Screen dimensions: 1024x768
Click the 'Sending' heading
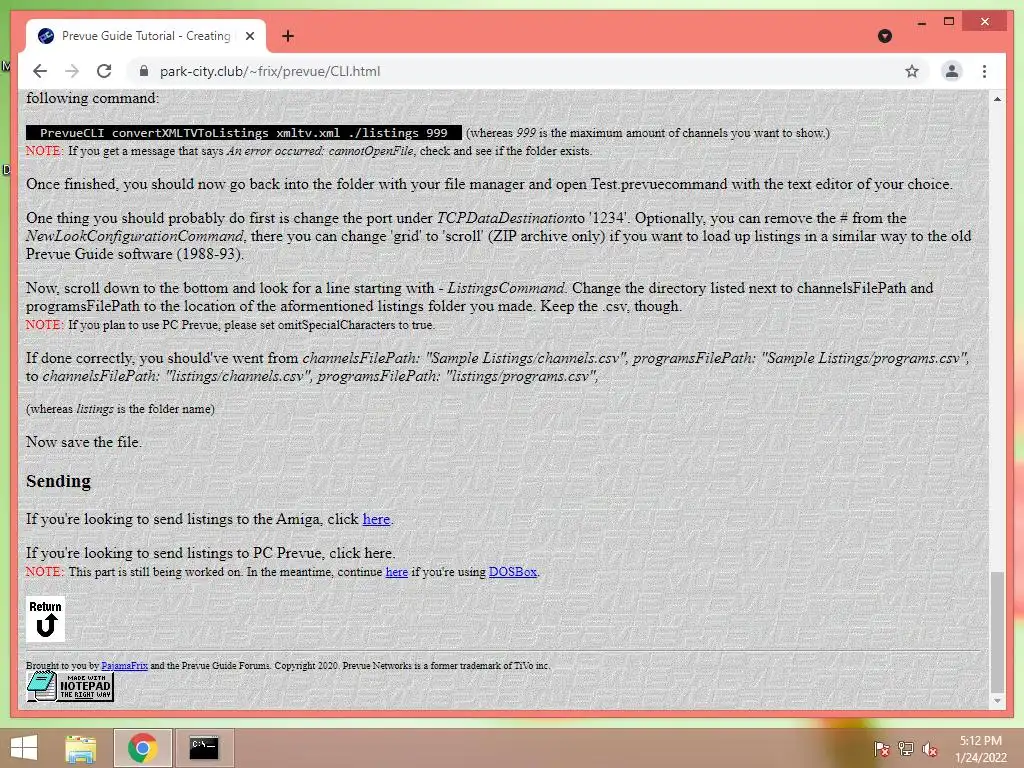58,481
